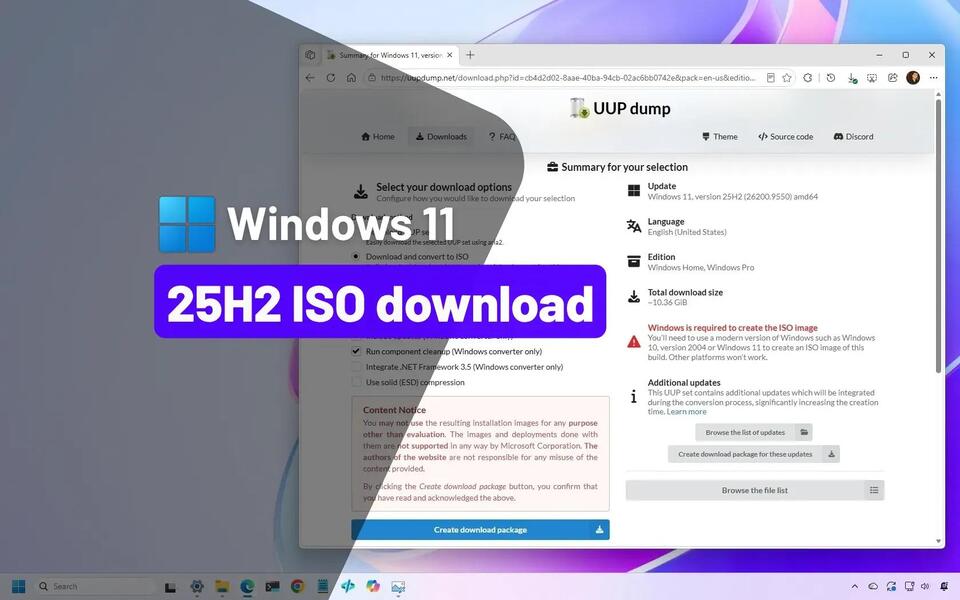
Task: Open the Theme menu
Action: 720,137
